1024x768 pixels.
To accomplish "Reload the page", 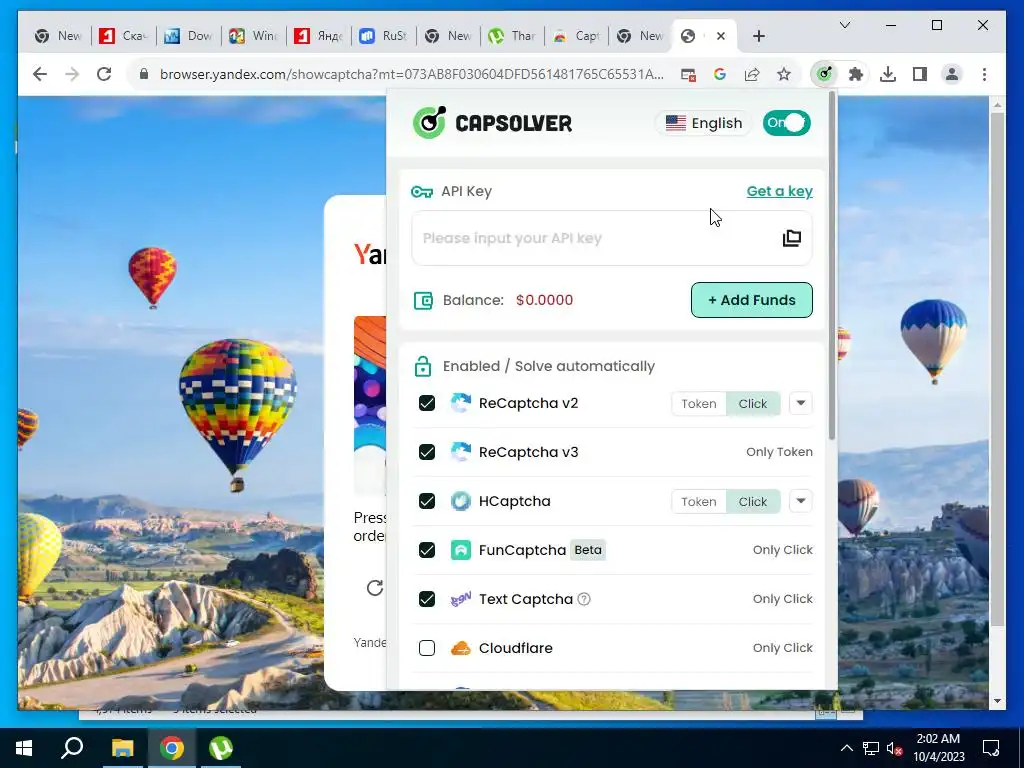I will (104, 74).
